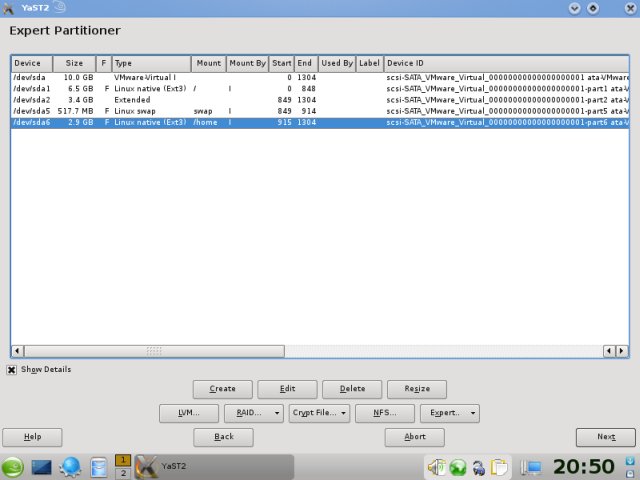Image resolution: width=640 pixels, height=480 pixels.
Task: Launch the web browser globe icon
Action: [x=70, y=467]
